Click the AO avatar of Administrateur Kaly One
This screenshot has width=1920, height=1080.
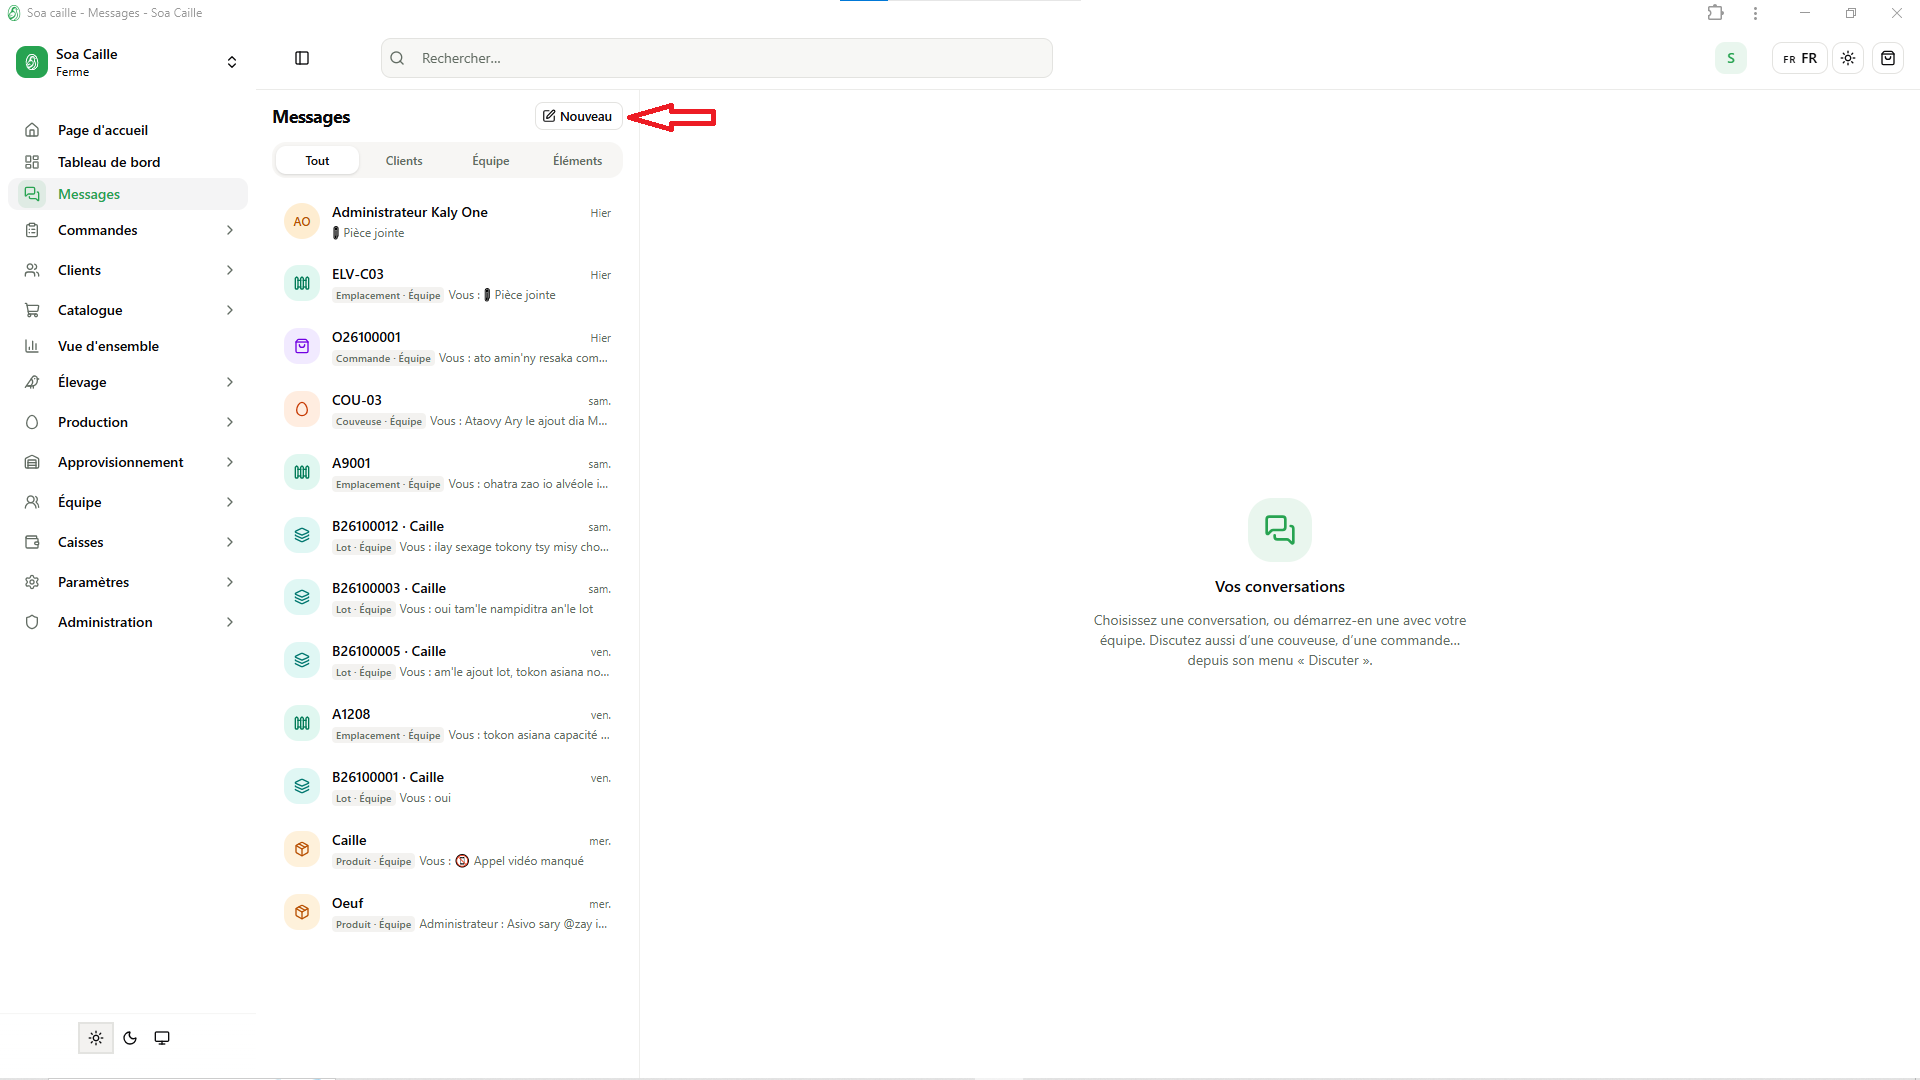pyautogui.click(x=302, y=222)
